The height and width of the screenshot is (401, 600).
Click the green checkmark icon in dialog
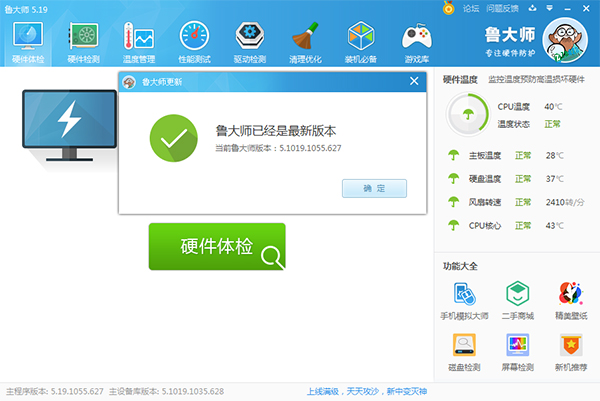(x=174, y=138)
